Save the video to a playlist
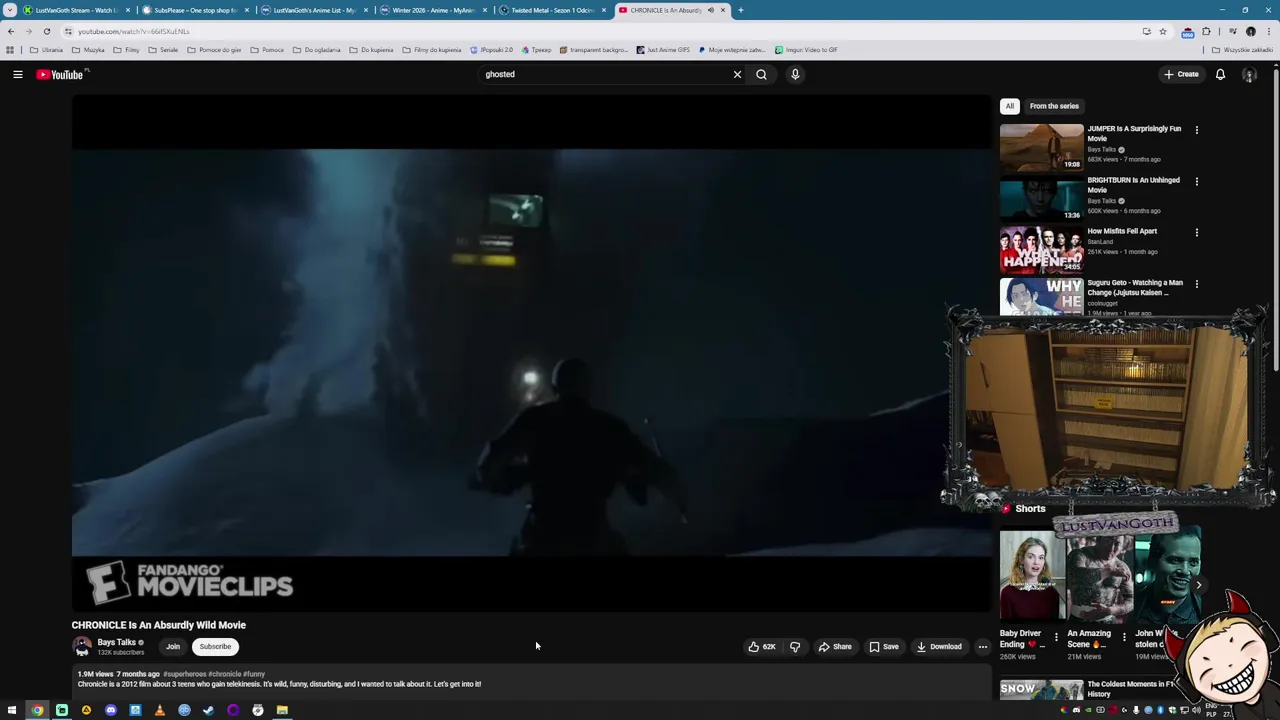The height and width of the screenshot is (720, 1280). 884,647
